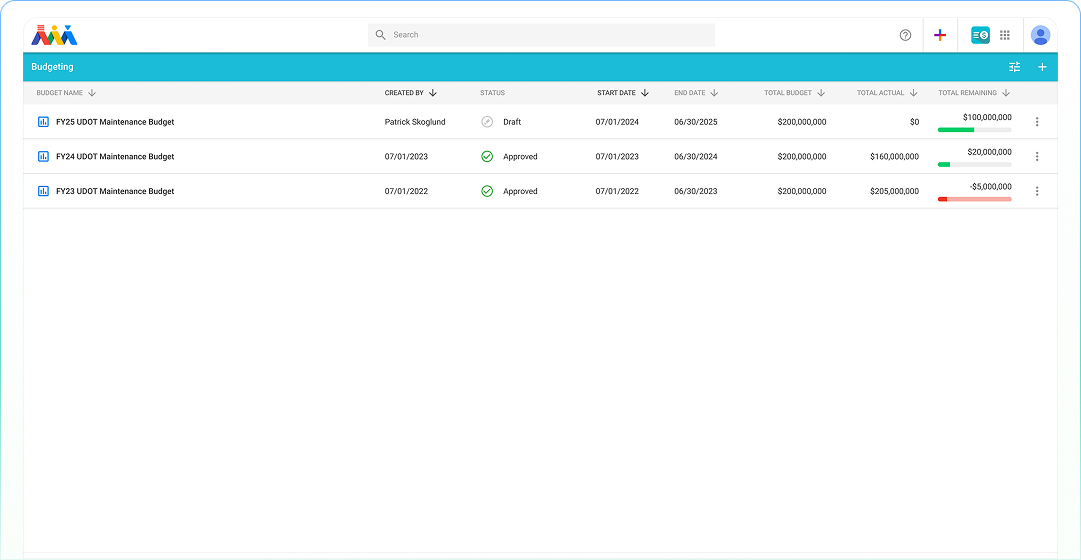The width and height of the screenshot is (1081, 560).
Task: Click Patrick Skoglund creator cell
Action: 415,122
